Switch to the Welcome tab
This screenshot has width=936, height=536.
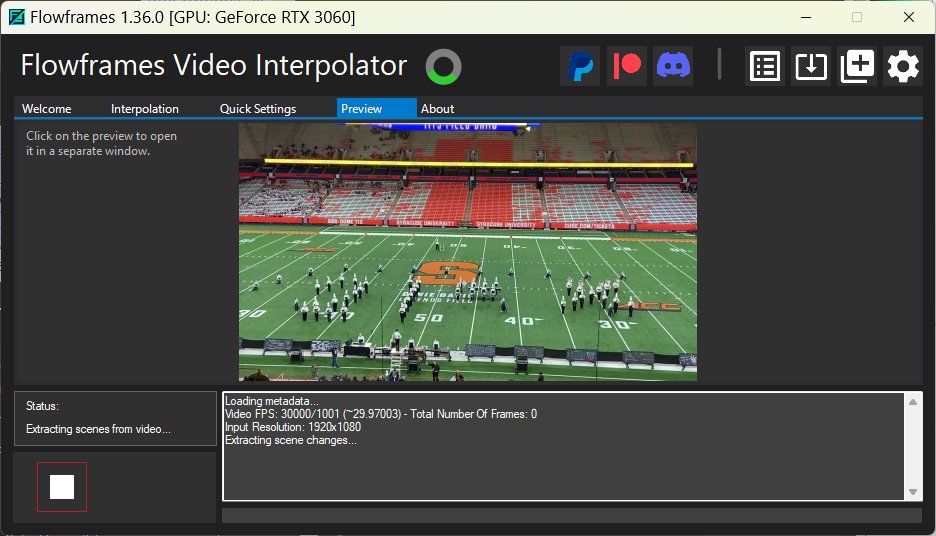click(47, 109)
